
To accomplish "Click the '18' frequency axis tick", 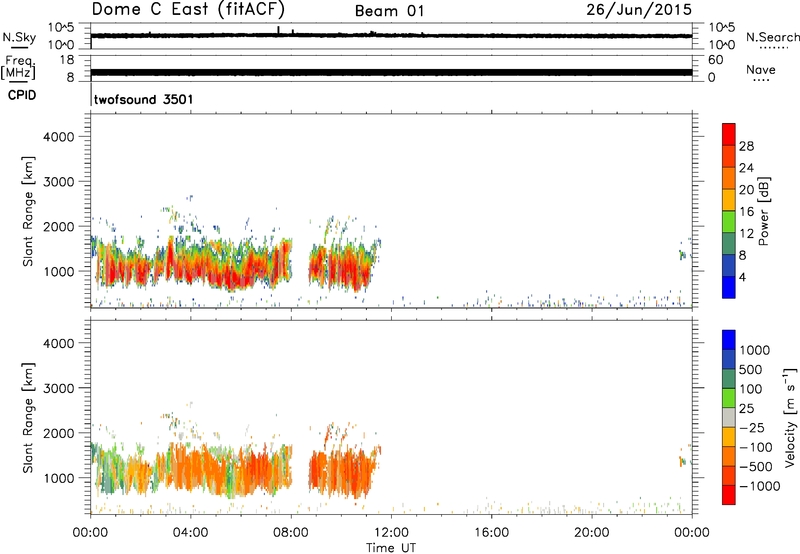I will point(67,60).
